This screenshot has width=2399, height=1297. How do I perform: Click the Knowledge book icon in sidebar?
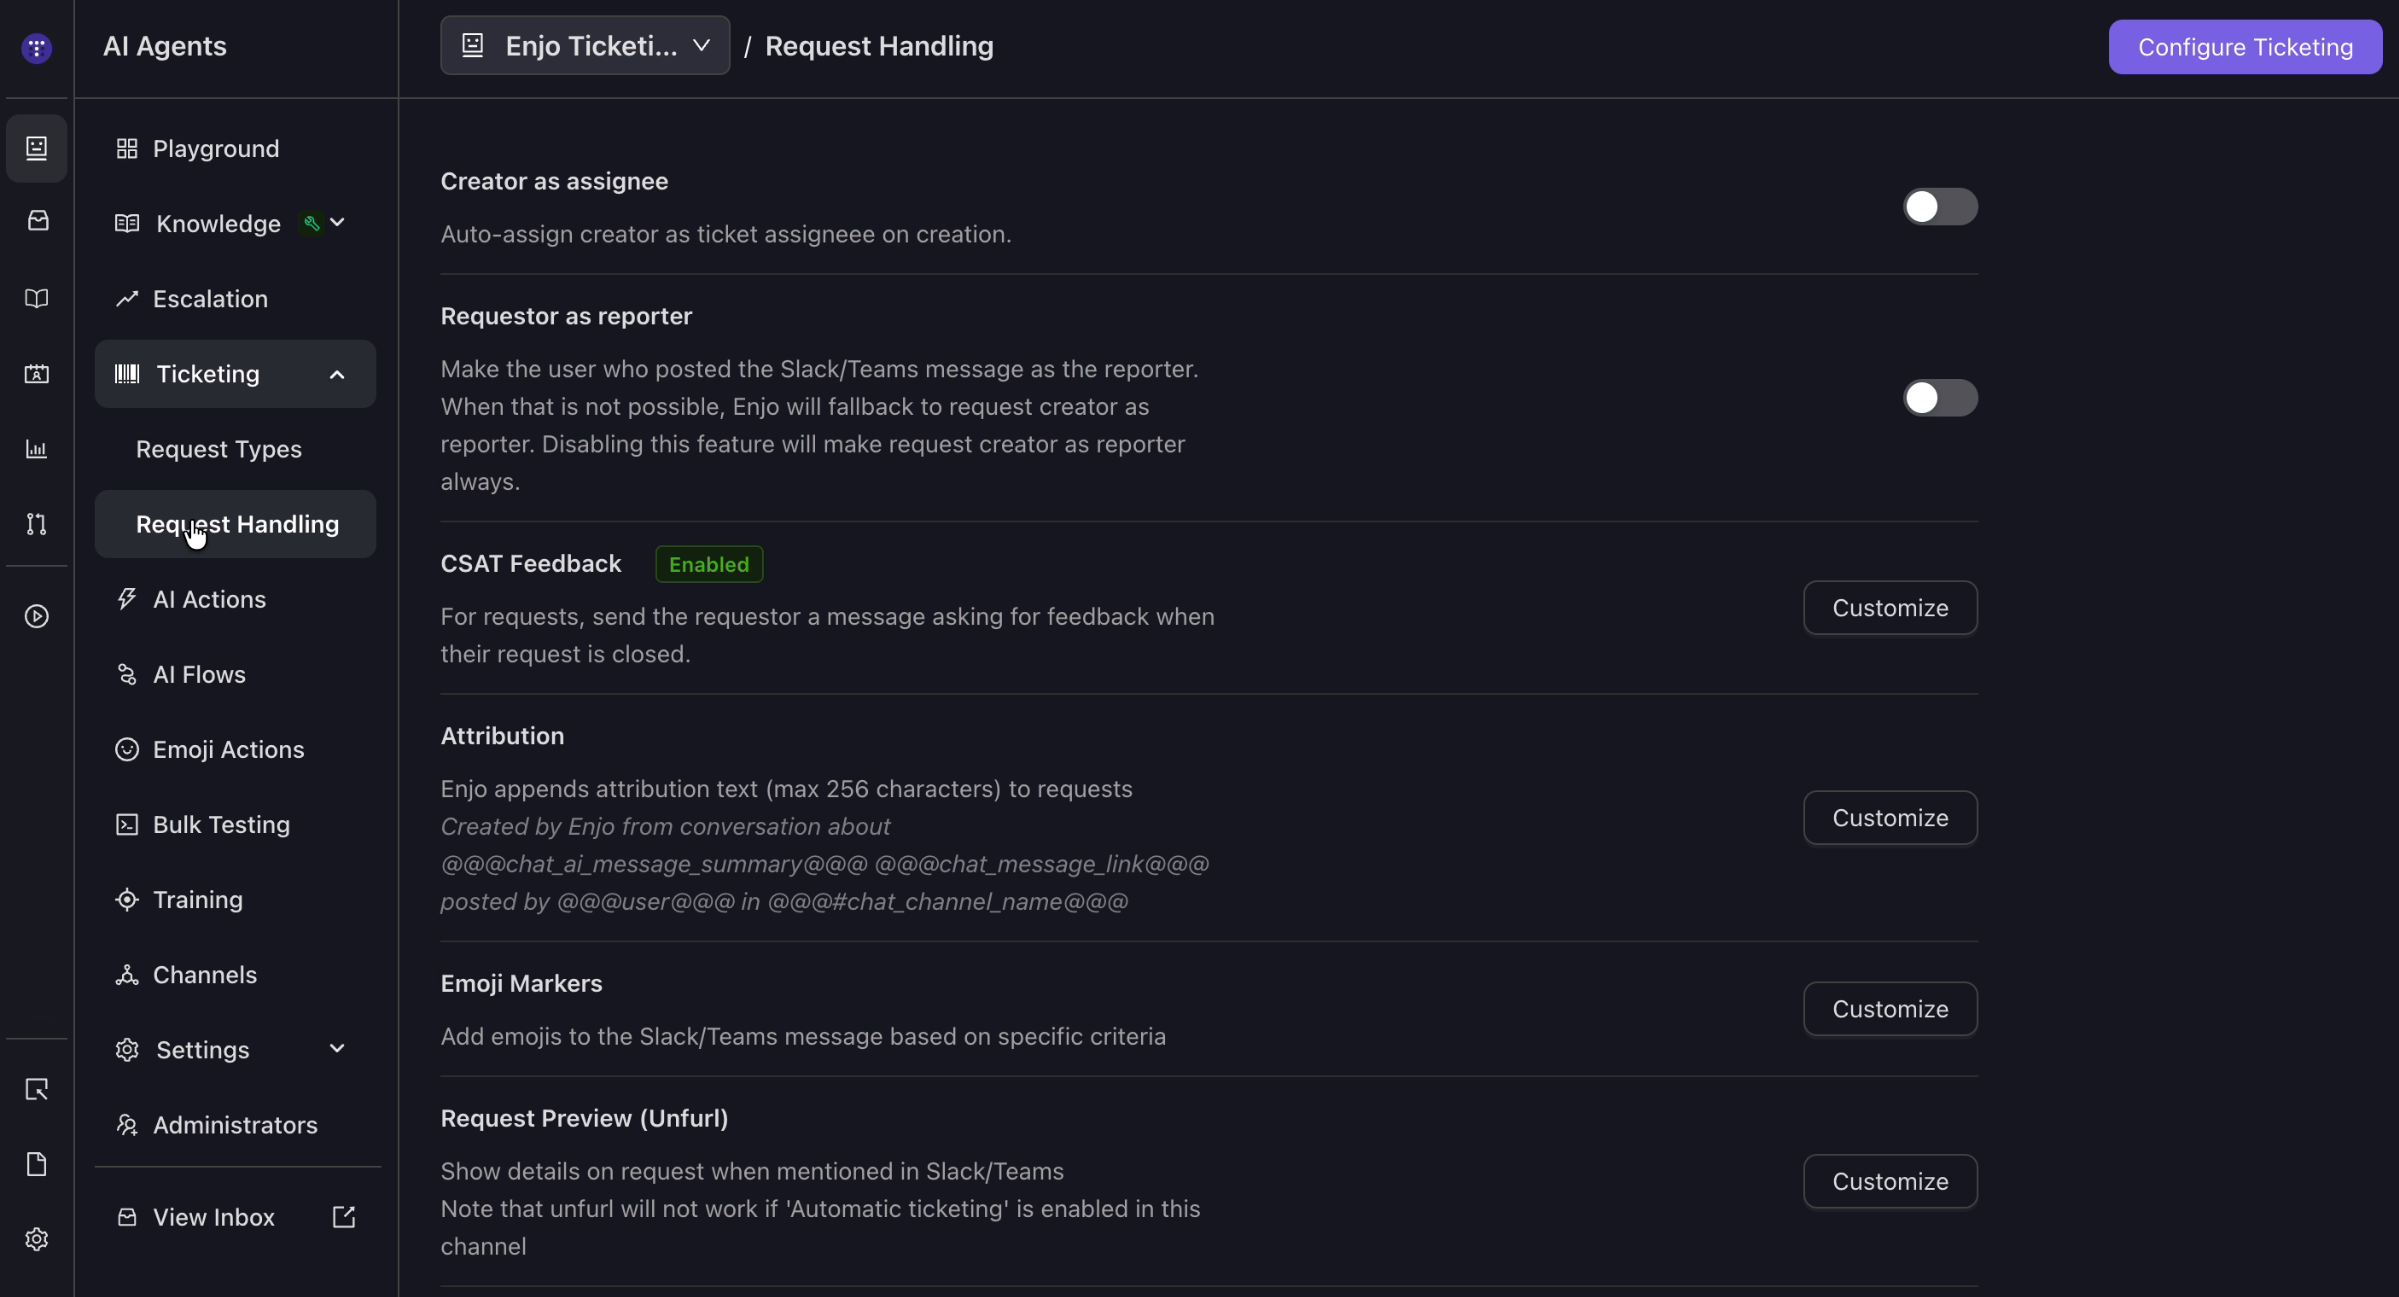click(127, 223)
